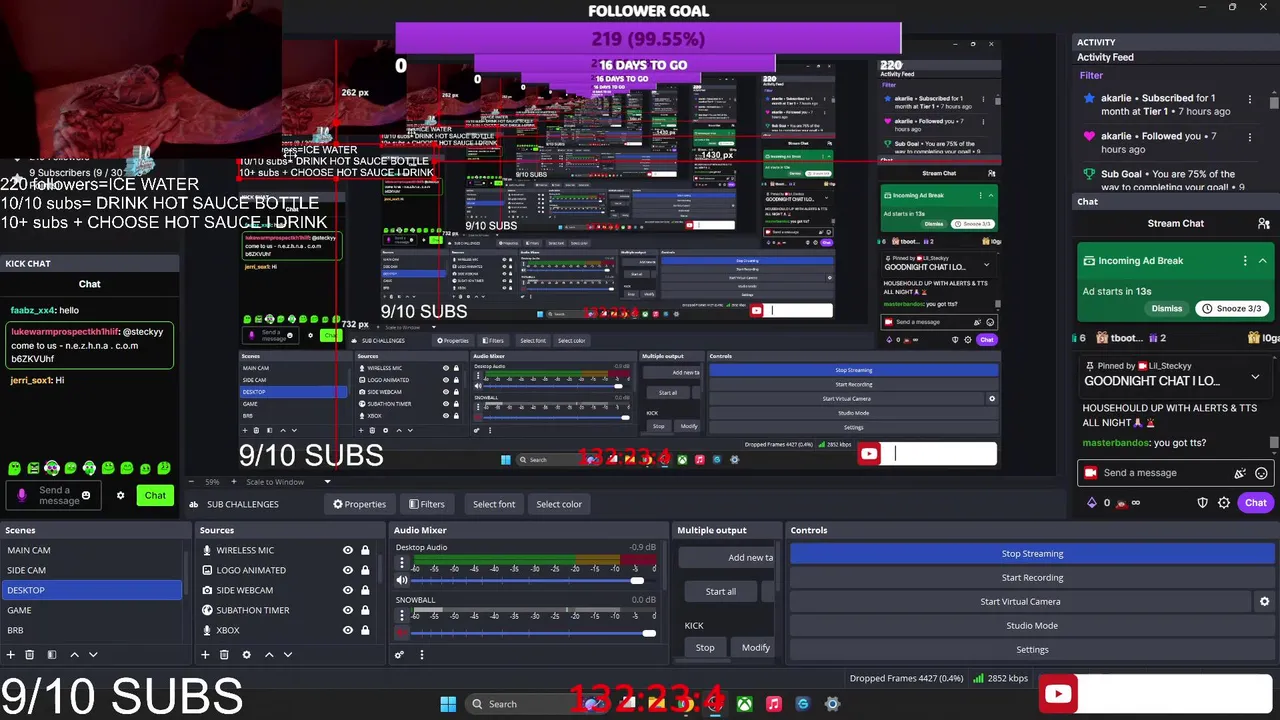Switch to the GAME scene
The height and width of the screenshot is (720, 1280).
pos(91,610)
